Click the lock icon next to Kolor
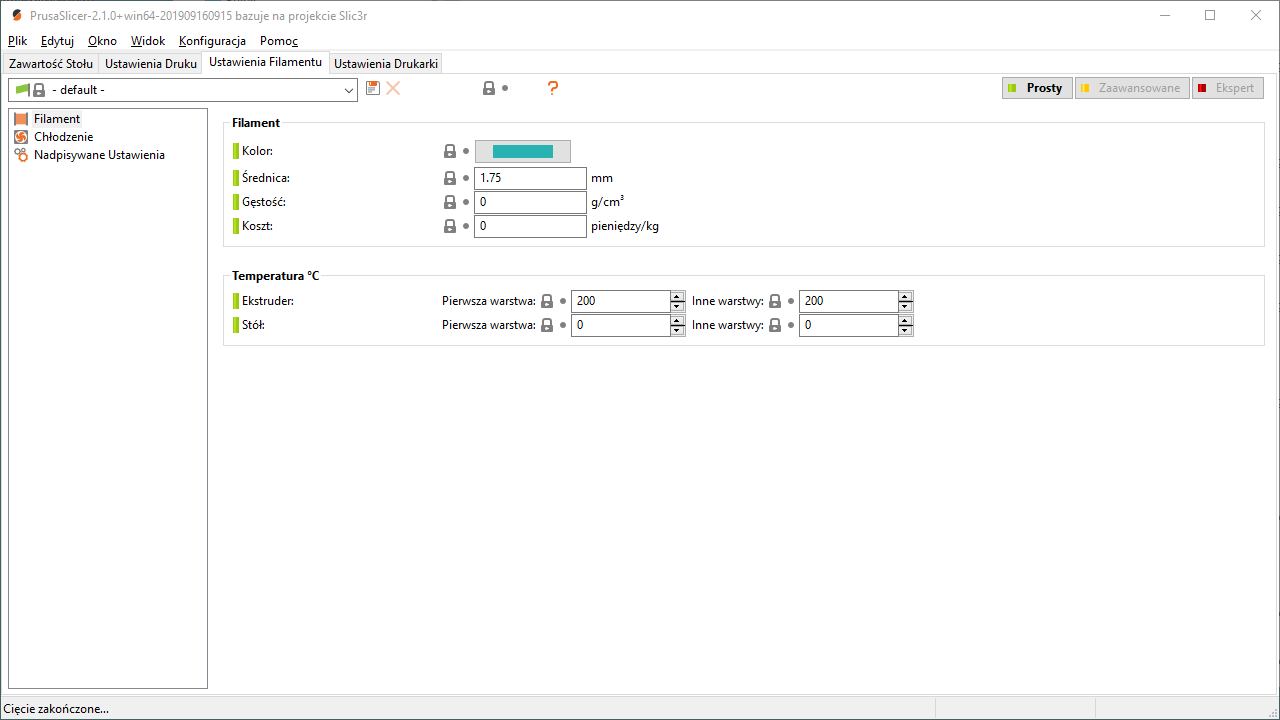 450,152
